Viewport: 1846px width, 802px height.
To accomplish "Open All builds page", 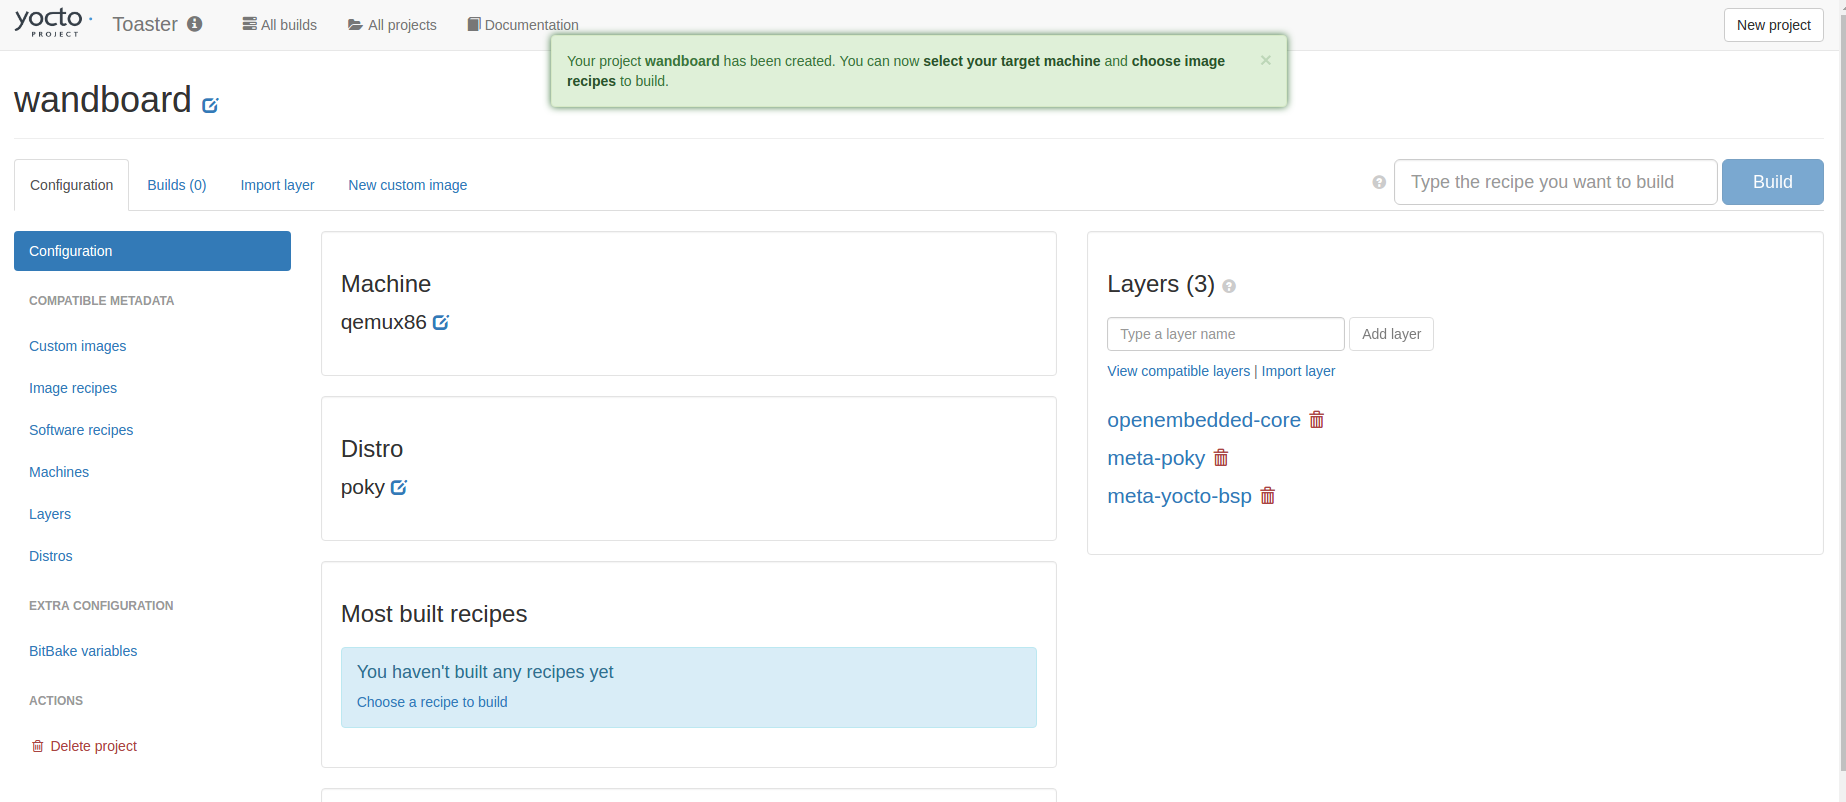I will point(279,25).
